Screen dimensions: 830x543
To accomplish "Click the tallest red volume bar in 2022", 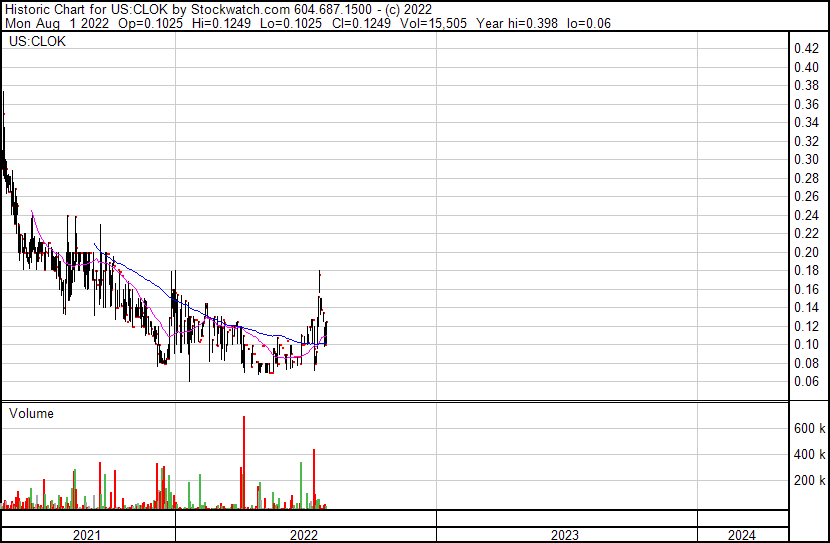I will pos(244,463).
